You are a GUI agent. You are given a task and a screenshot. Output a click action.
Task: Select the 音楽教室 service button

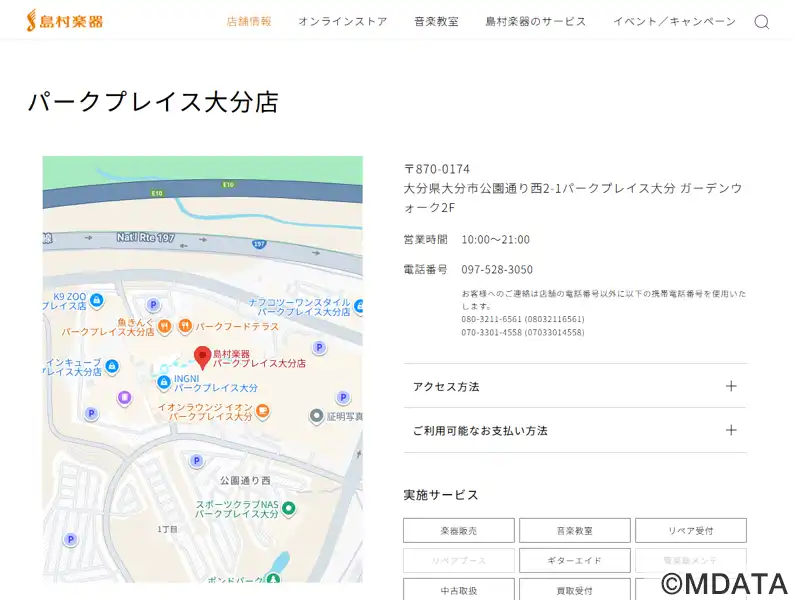[575, 531]
